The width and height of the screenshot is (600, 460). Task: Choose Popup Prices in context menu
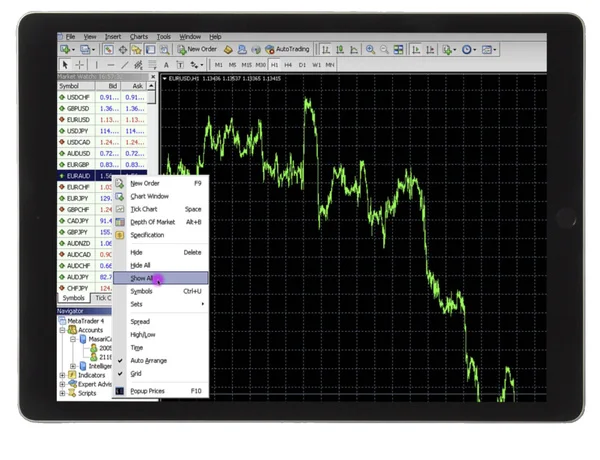(161, 391)
